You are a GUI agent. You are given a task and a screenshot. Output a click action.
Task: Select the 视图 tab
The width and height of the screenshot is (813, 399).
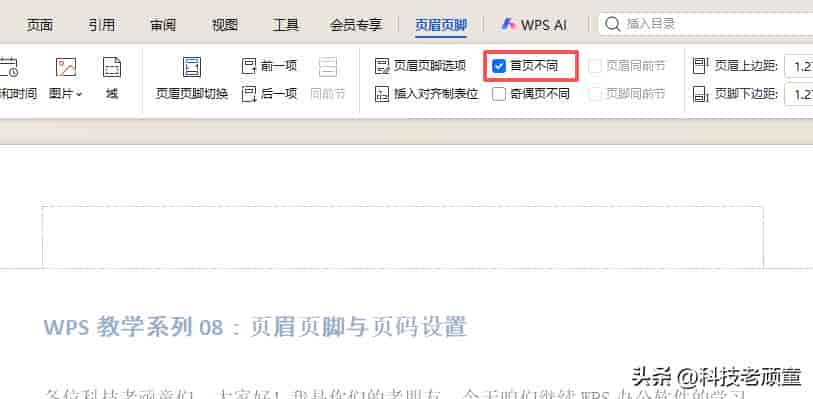tap(225, 24)
